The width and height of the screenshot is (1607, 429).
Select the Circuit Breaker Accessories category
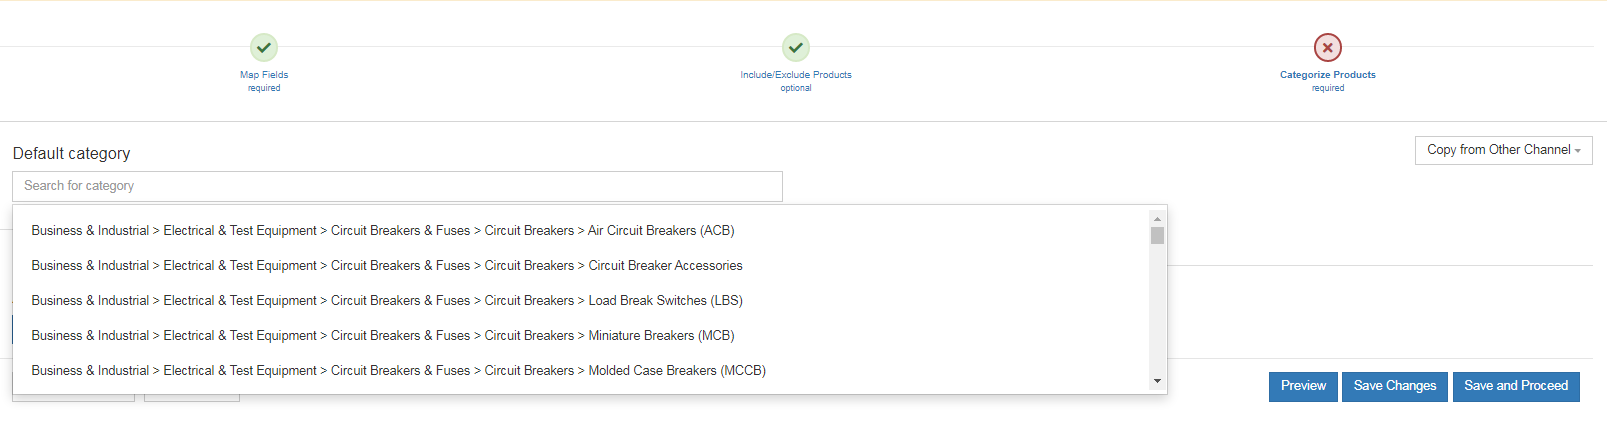[387, 266]
